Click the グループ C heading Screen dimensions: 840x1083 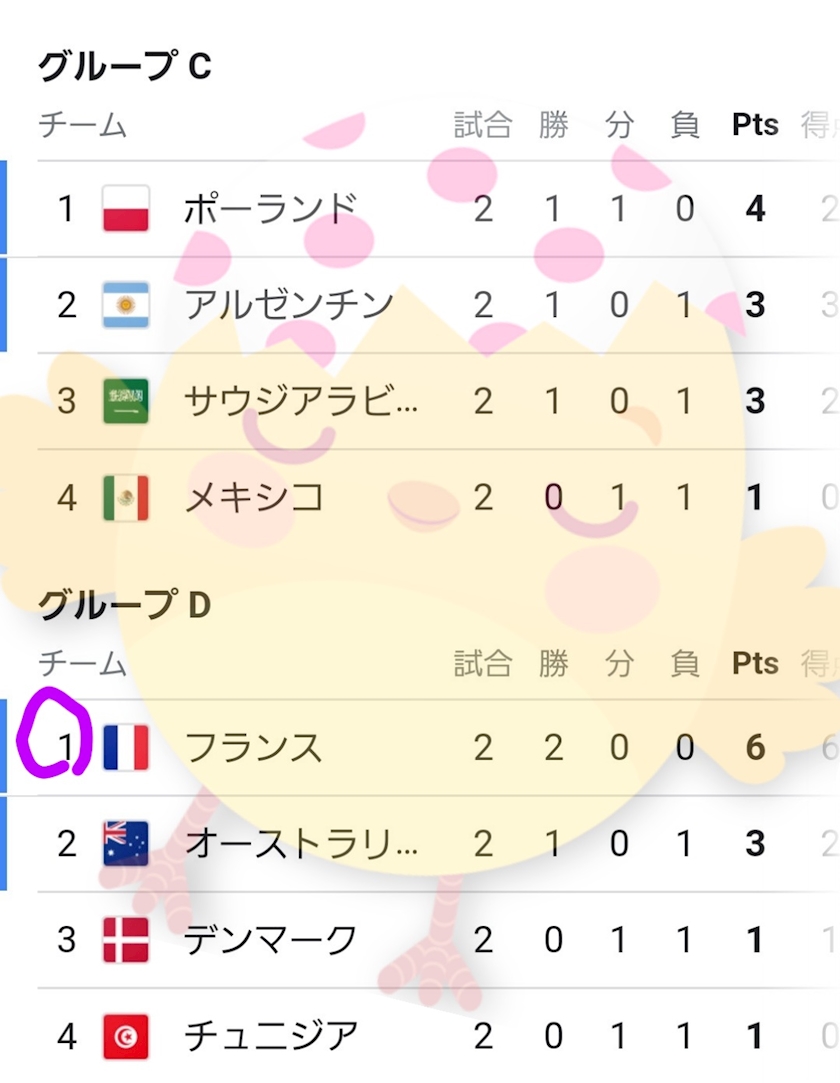click(x=125, y=66)
